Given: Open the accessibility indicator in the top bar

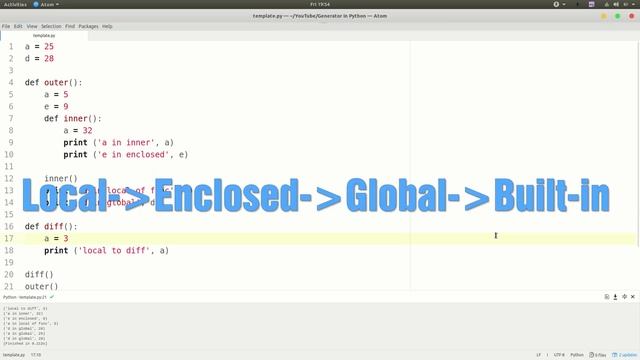Looking at the screenshot, I should coord(559,4).
